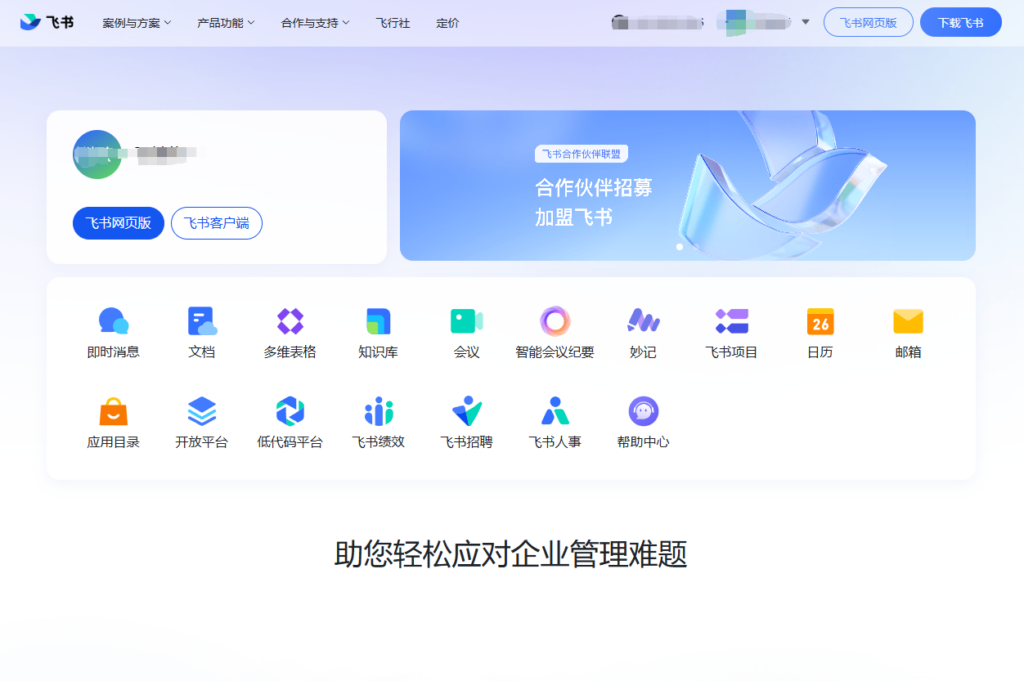
Task: Click the 知识库 (Wiki) icon
Action: pyautogui.click(x=377, y=320)
